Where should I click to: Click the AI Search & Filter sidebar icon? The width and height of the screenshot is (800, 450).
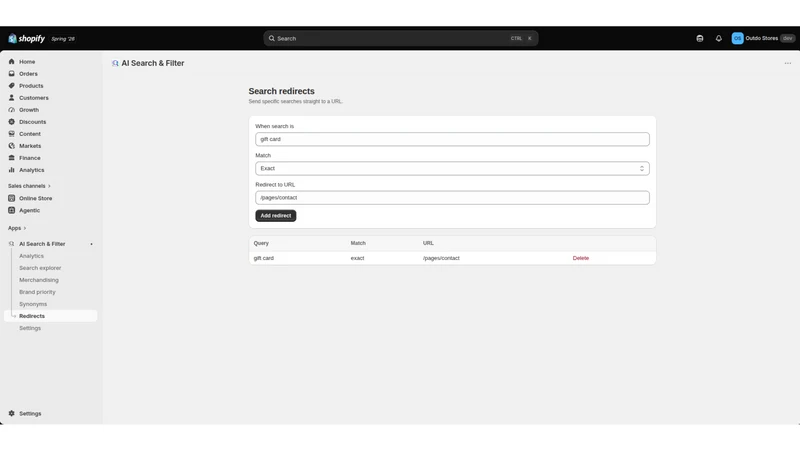pos(12,244)
